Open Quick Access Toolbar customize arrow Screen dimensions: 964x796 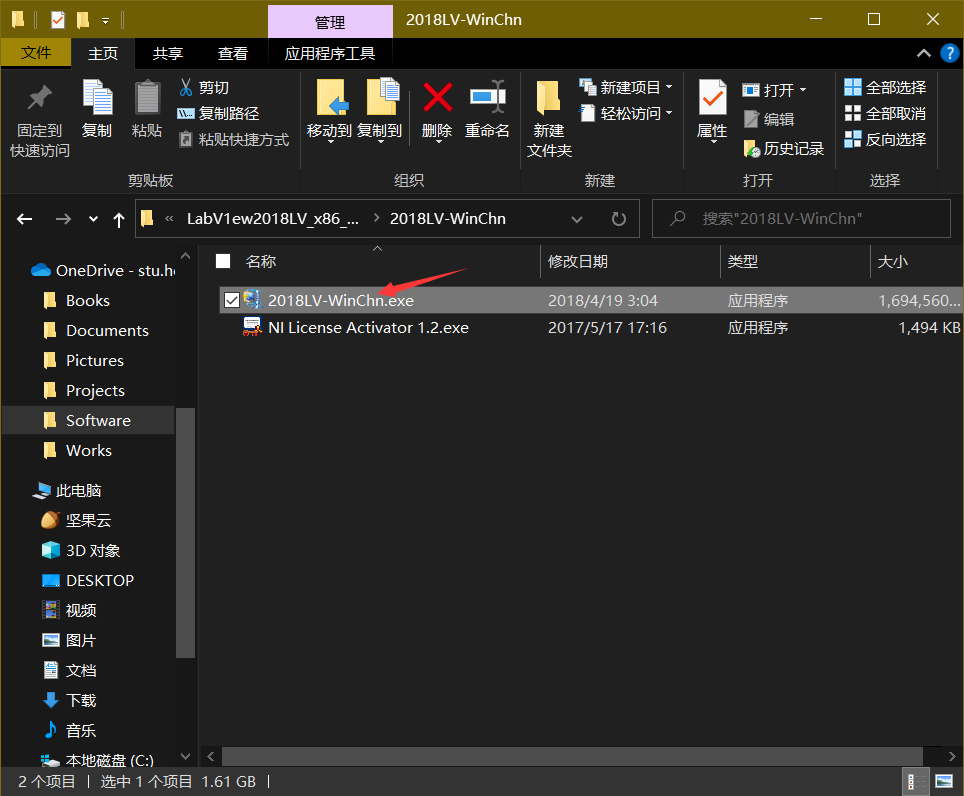[106, 21]
